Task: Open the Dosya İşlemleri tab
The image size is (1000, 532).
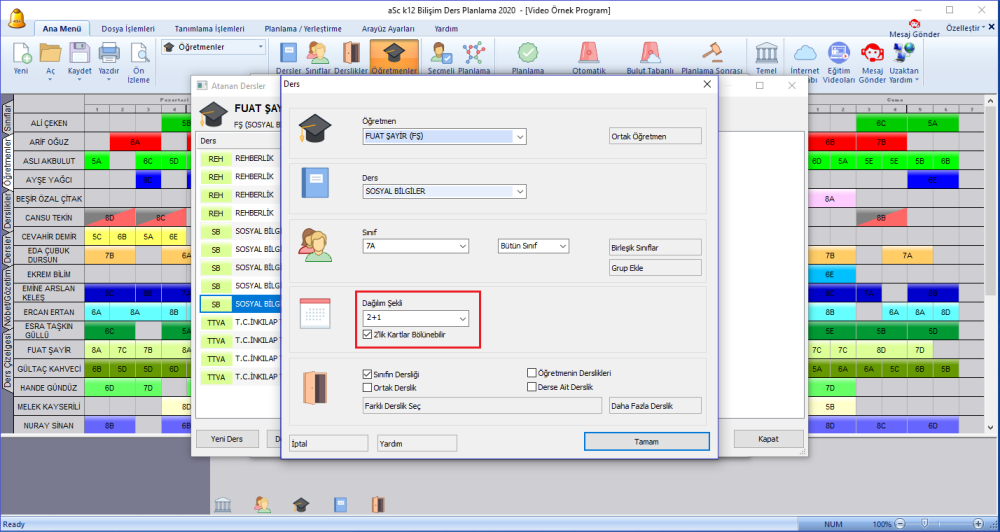Action: [x=128, y=29]
